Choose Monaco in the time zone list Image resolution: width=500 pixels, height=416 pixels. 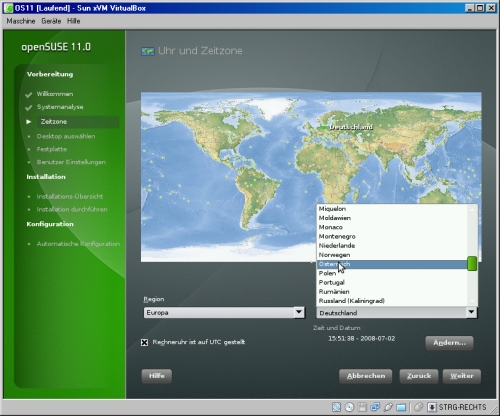(392, 227)
